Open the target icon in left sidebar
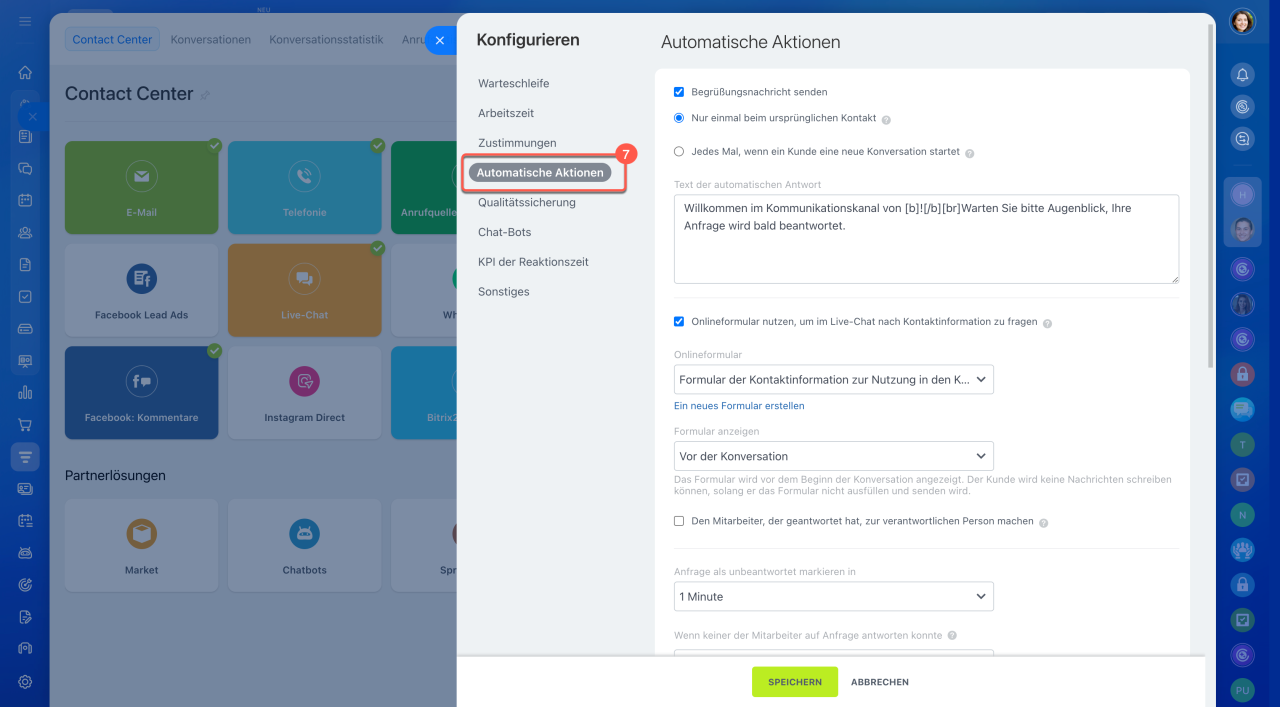The image size is (1280, 707). (x=25, y=585)
